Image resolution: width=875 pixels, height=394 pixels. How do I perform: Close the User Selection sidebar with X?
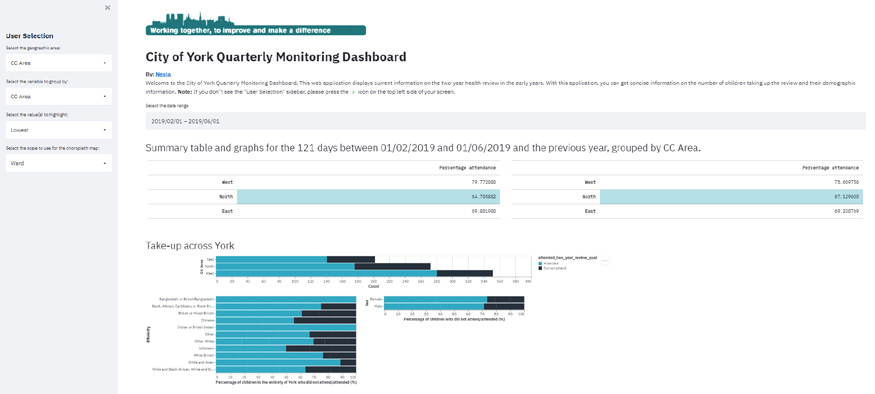click(108, 8)
